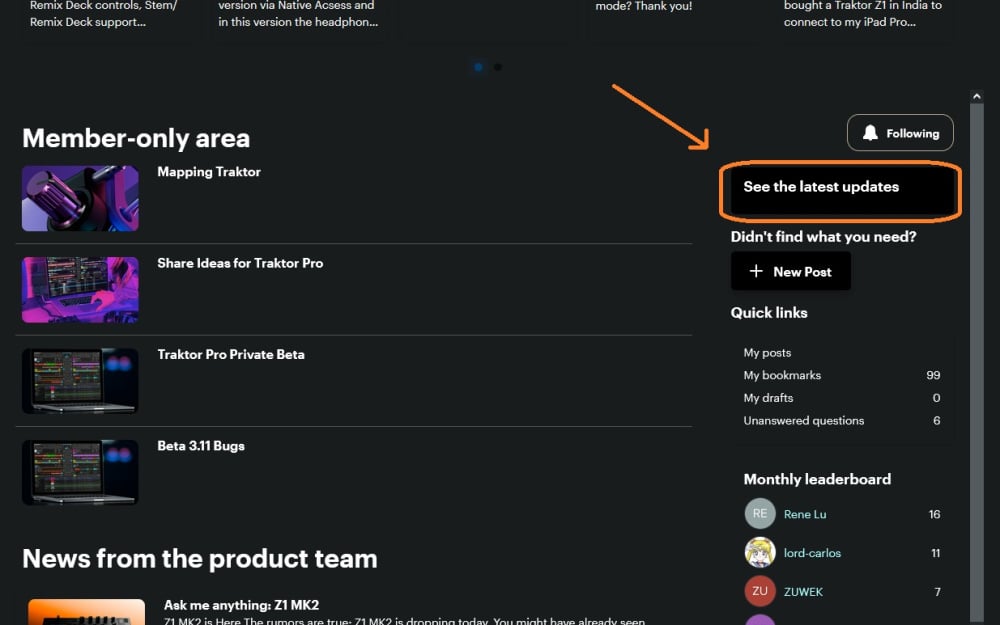Click News from the product team heading

pyautogui.click(x=200, y=559)
